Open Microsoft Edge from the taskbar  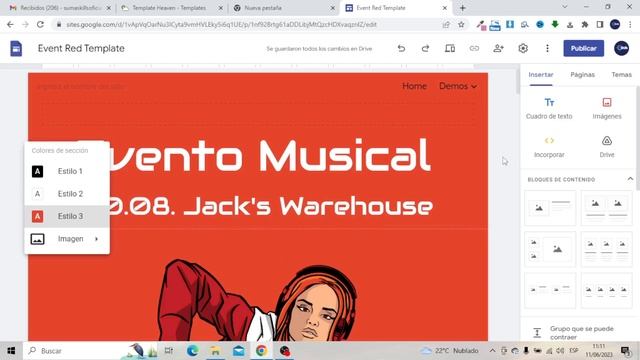click(x=192, y=351)
